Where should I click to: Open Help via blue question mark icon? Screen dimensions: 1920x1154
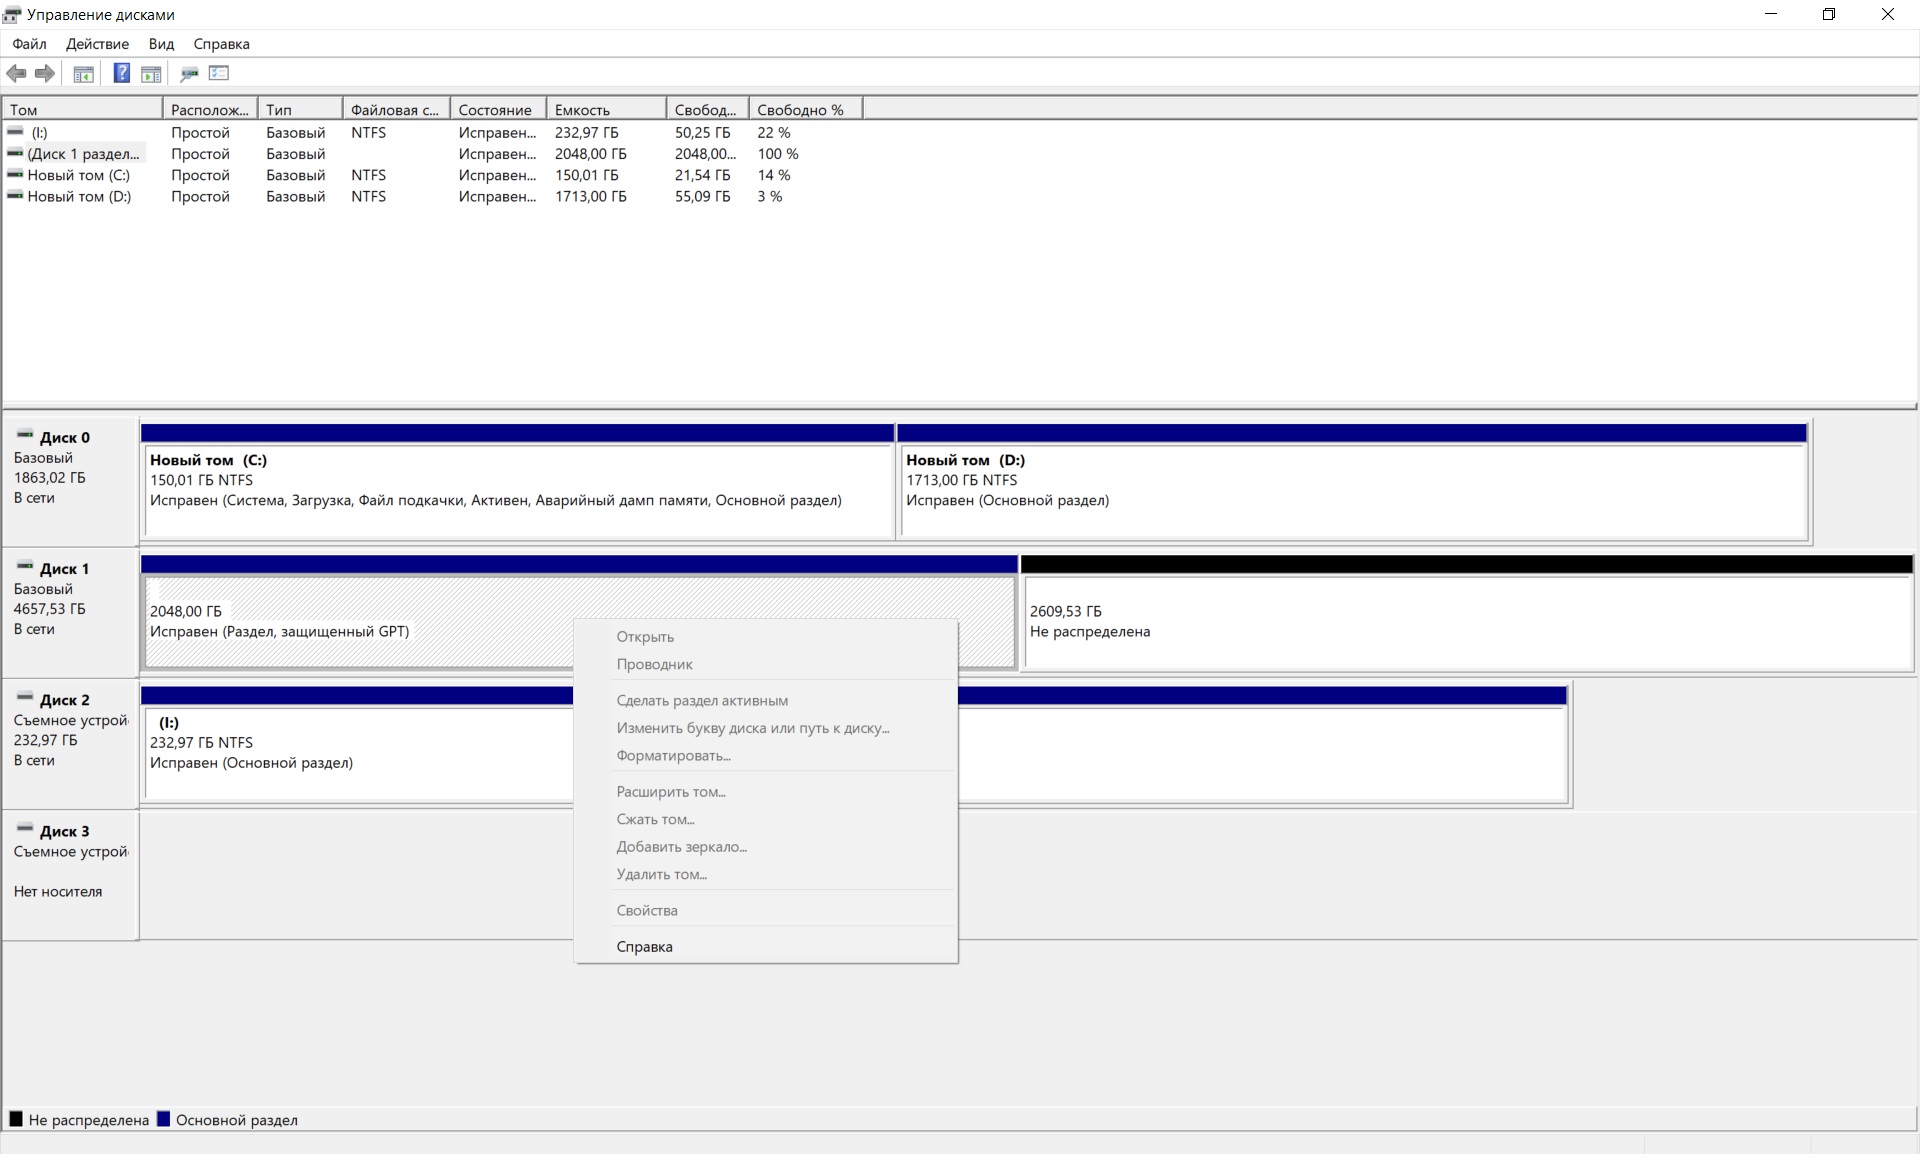pos(122,73)
